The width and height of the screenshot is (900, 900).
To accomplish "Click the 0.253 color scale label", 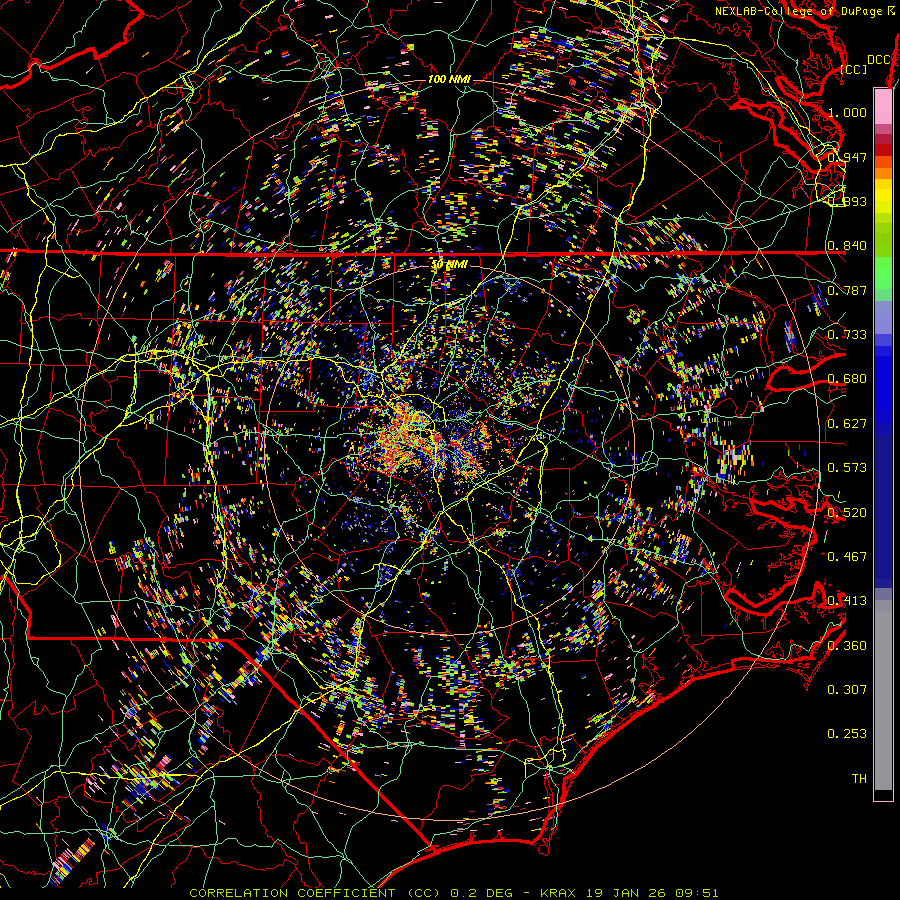I will [847, 734].
